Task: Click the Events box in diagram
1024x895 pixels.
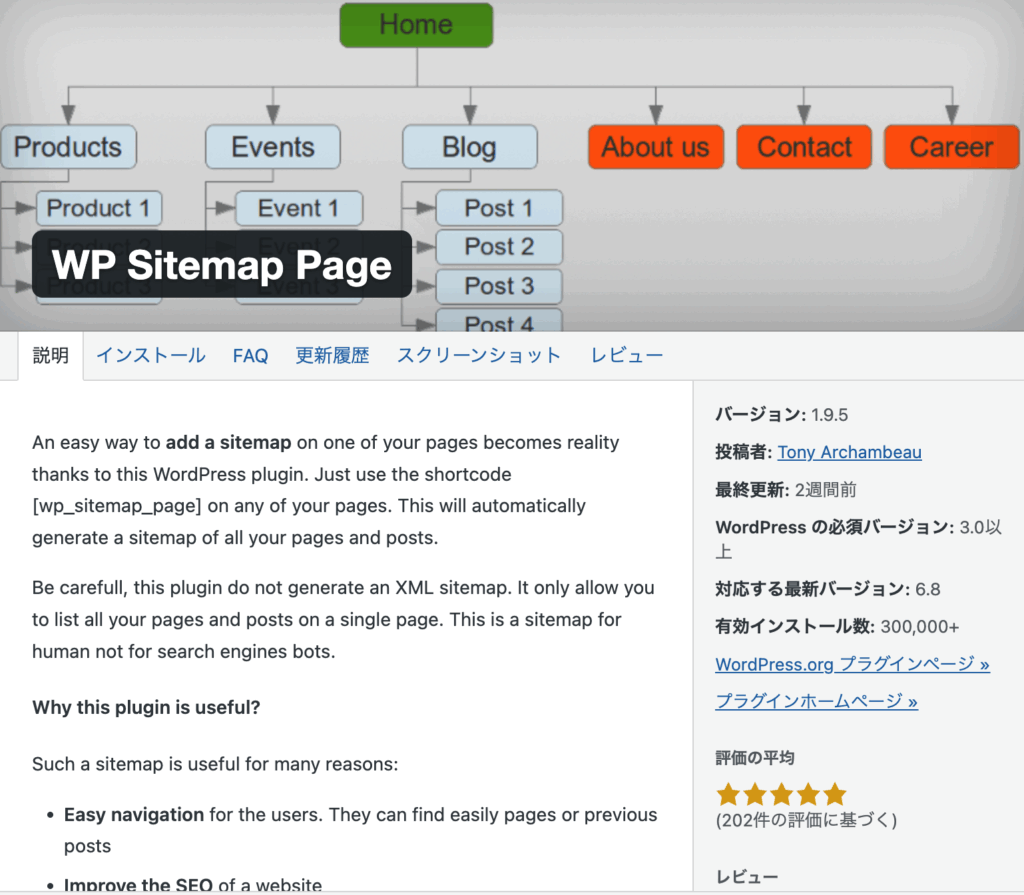Action: pyautogui.click(x=273, y=147)
